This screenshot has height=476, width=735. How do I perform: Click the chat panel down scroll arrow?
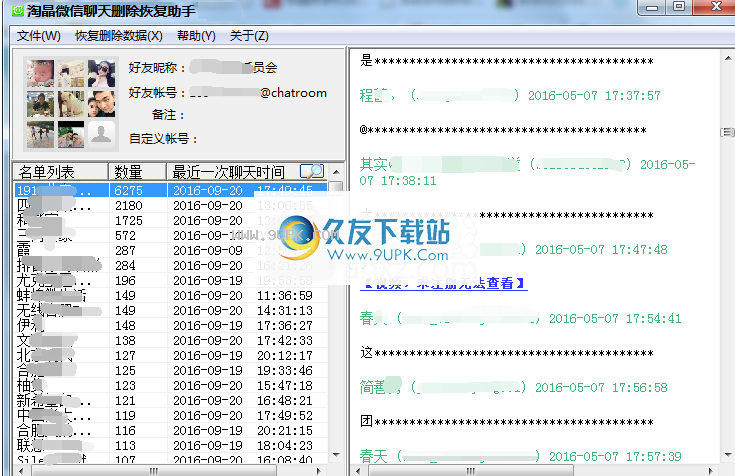tap(728, 454)
